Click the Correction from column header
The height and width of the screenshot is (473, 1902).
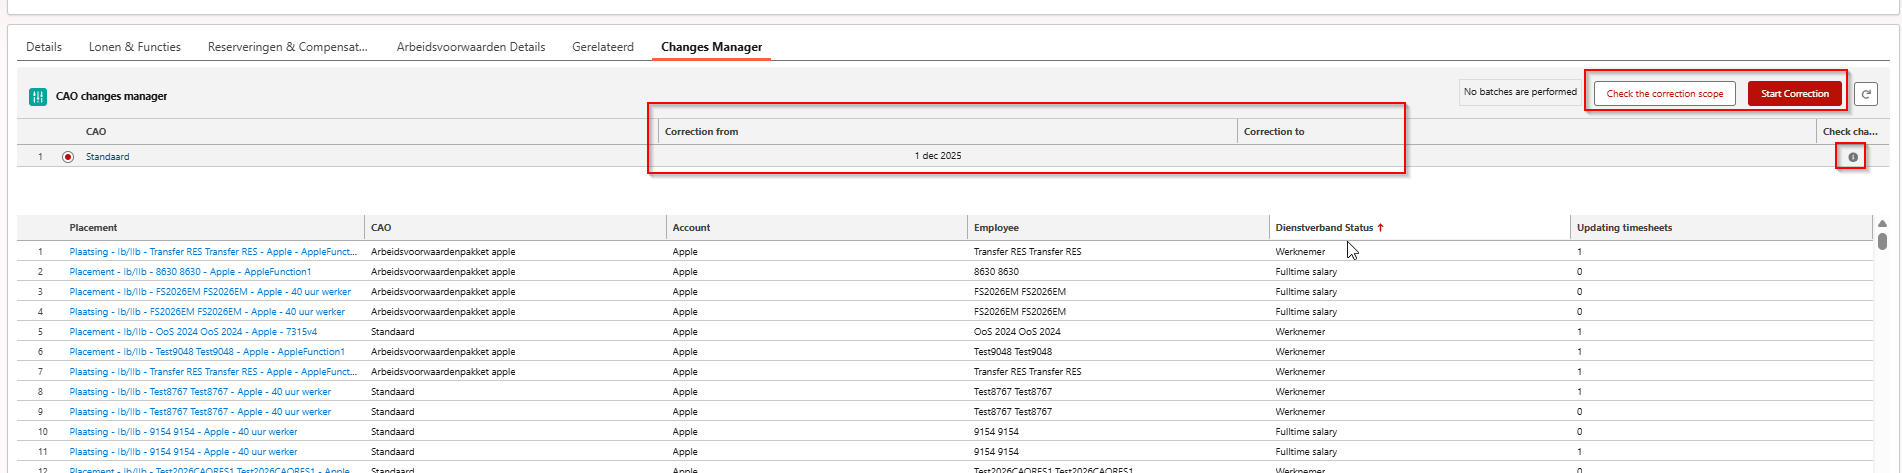[x=701, y=132]
